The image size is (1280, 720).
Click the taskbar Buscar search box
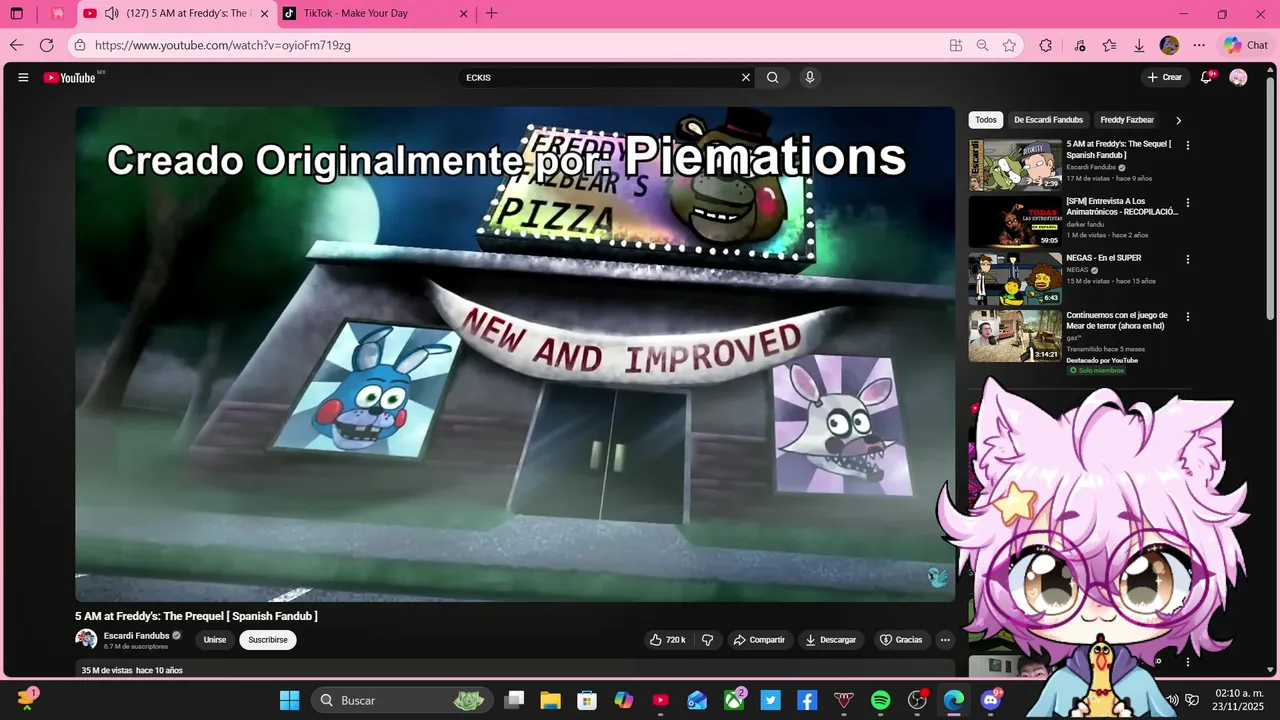[x=402, y=700]
